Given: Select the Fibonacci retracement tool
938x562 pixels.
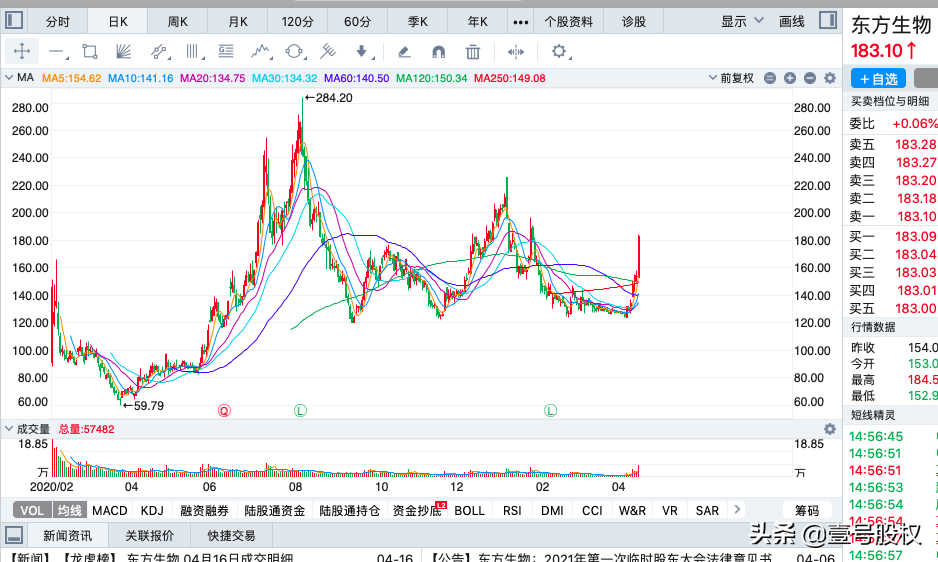Looking at the screenshot, I should (226, 51).
